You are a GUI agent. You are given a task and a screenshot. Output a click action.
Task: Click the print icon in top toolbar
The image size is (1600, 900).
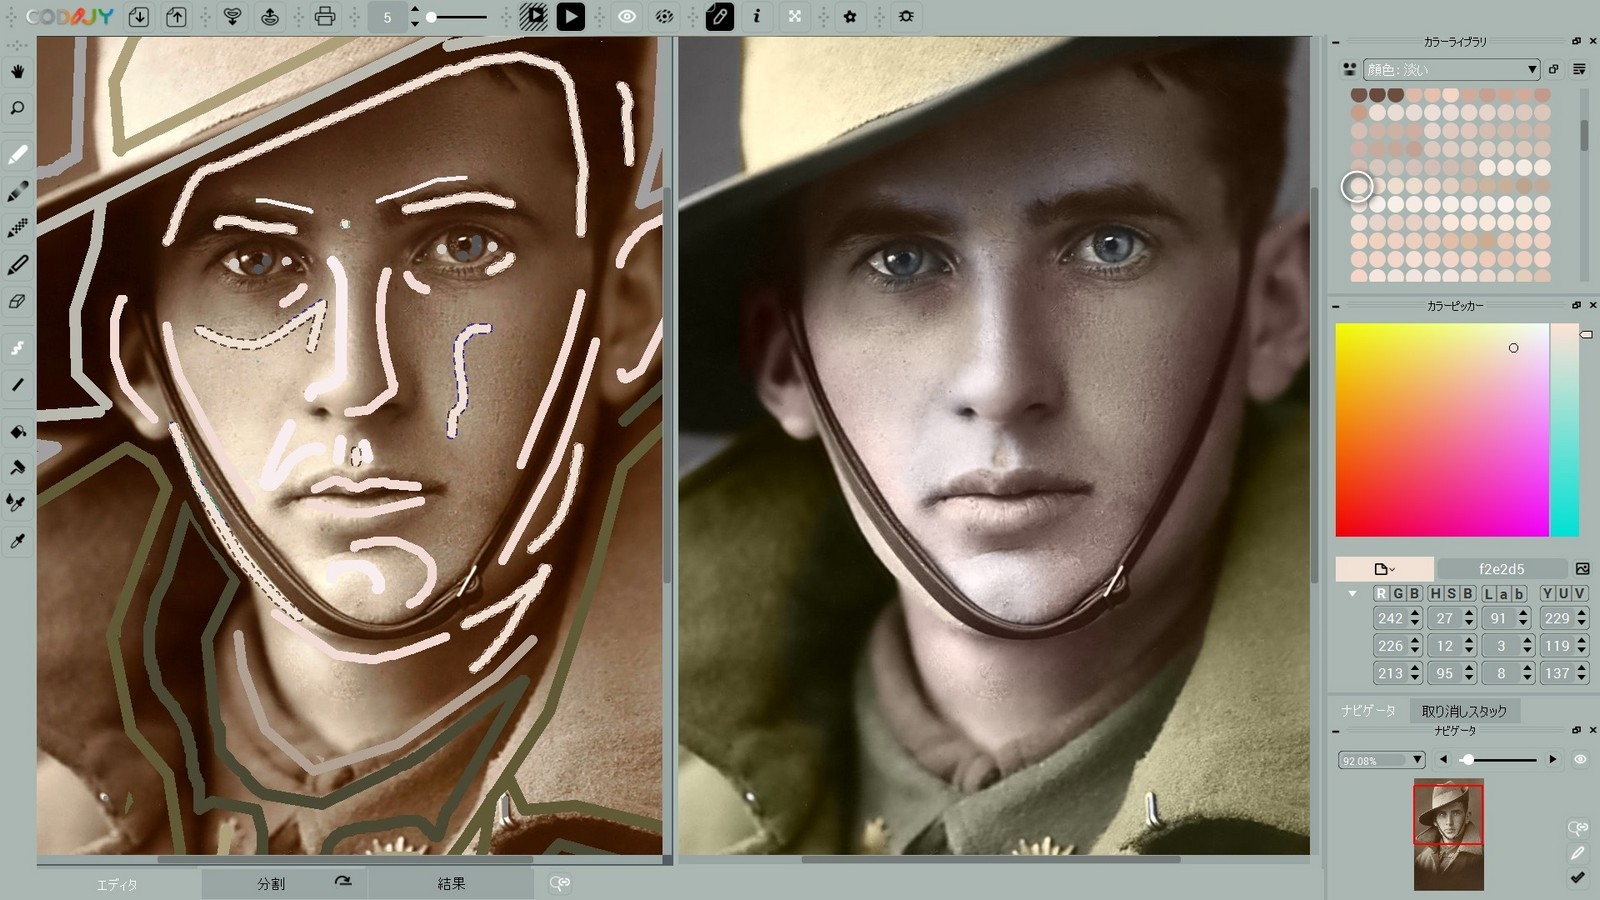325,17
